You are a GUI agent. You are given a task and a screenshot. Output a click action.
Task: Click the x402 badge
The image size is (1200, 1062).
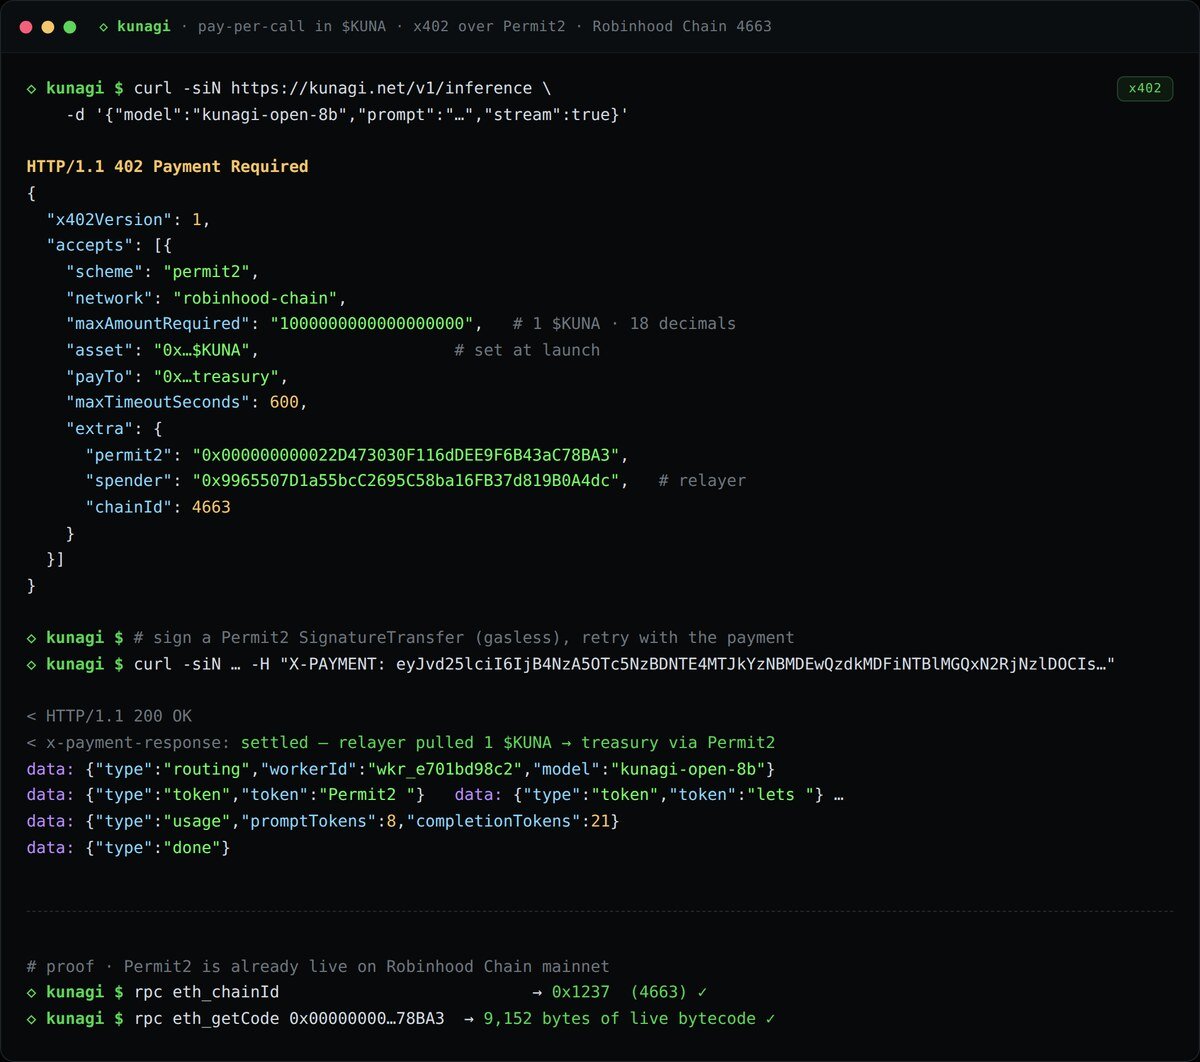(x=1145, y=88)
